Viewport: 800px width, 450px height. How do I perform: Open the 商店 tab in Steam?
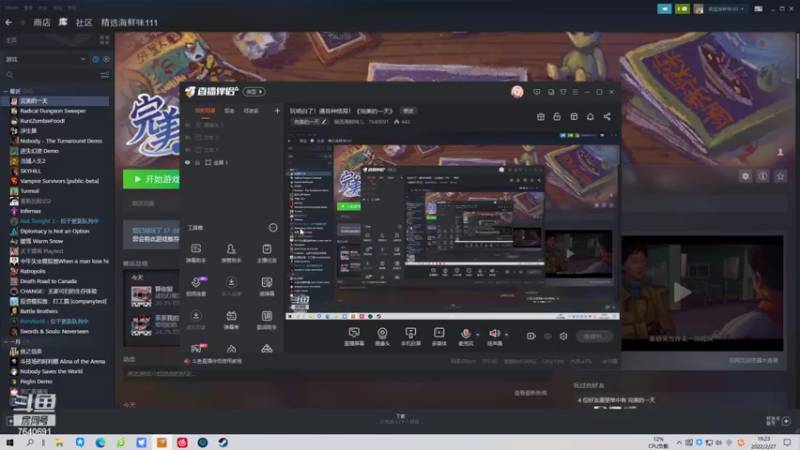point(42,22)
